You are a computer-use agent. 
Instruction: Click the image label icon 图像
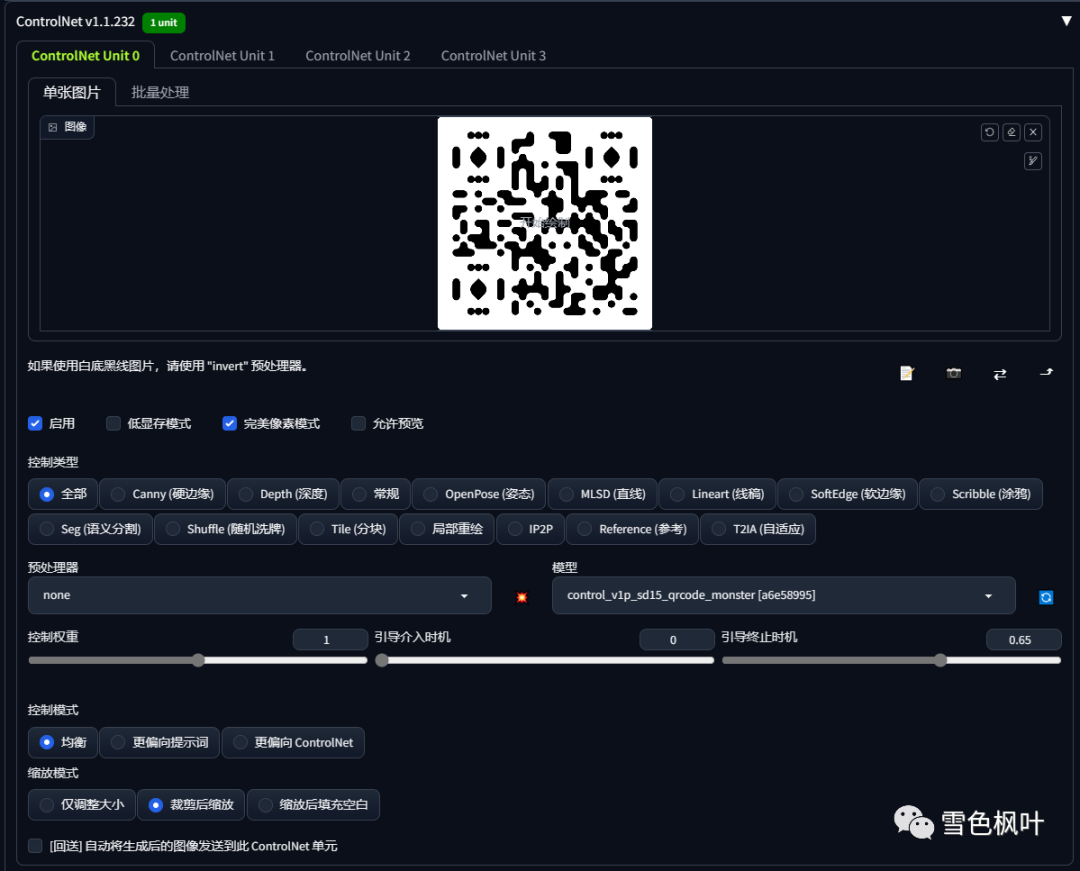coord(68,127)
